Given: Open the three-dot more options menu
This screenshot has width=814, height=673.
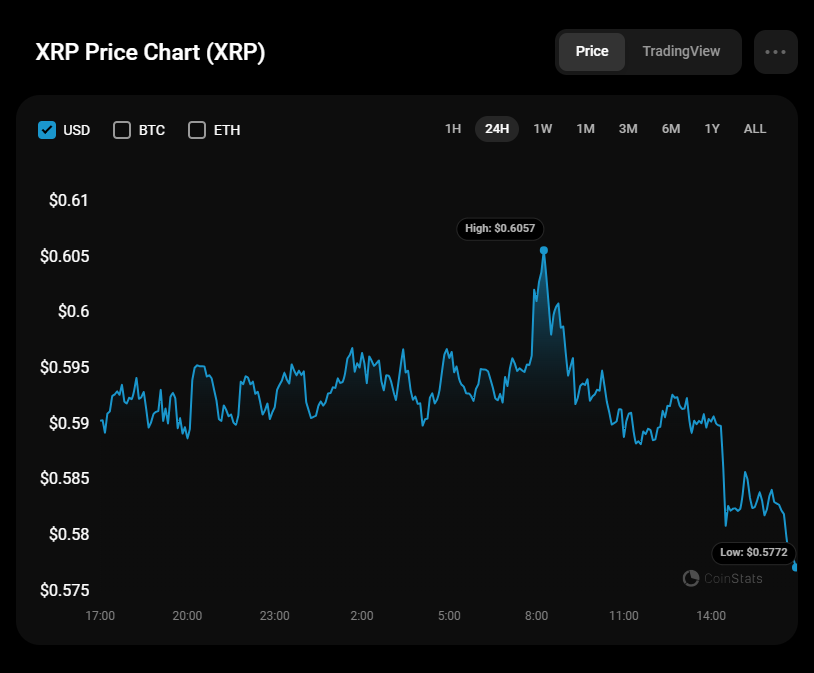Looking at the screenshot, I should coord(775,52).
